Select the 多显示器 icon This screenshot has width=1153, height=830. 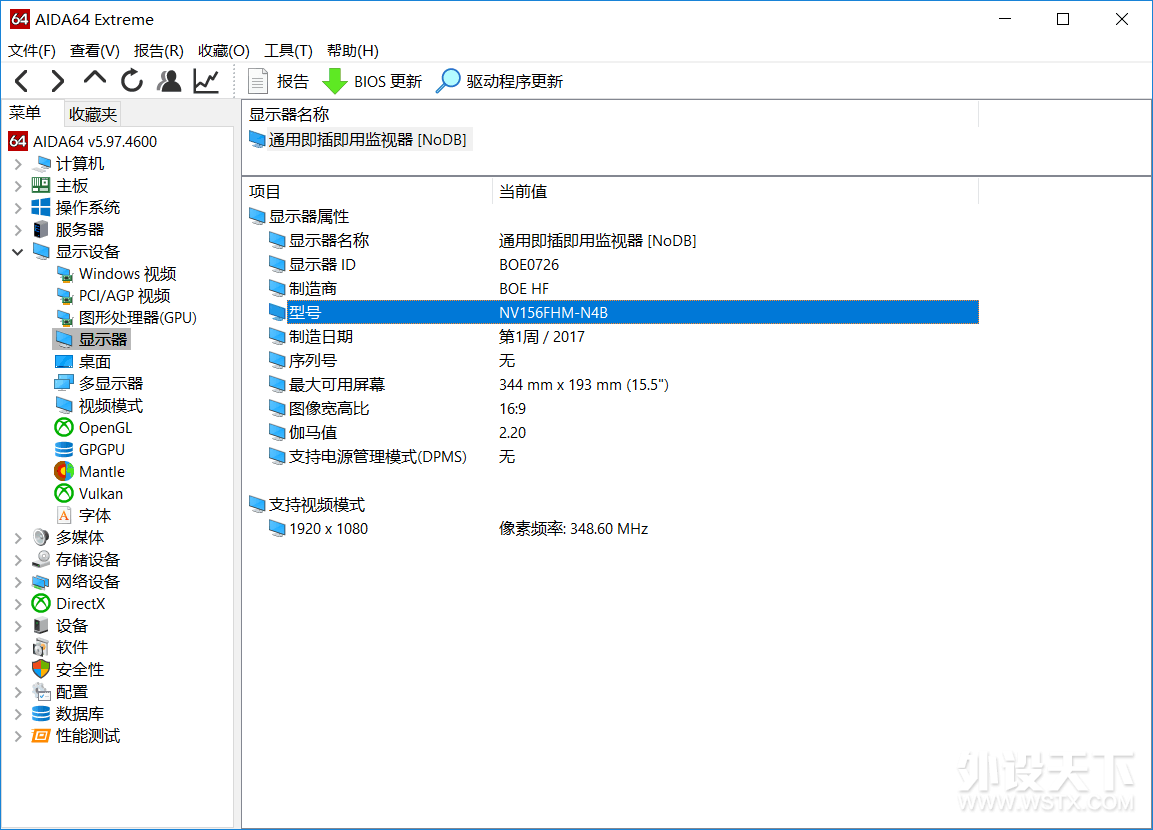coord(65,384)
